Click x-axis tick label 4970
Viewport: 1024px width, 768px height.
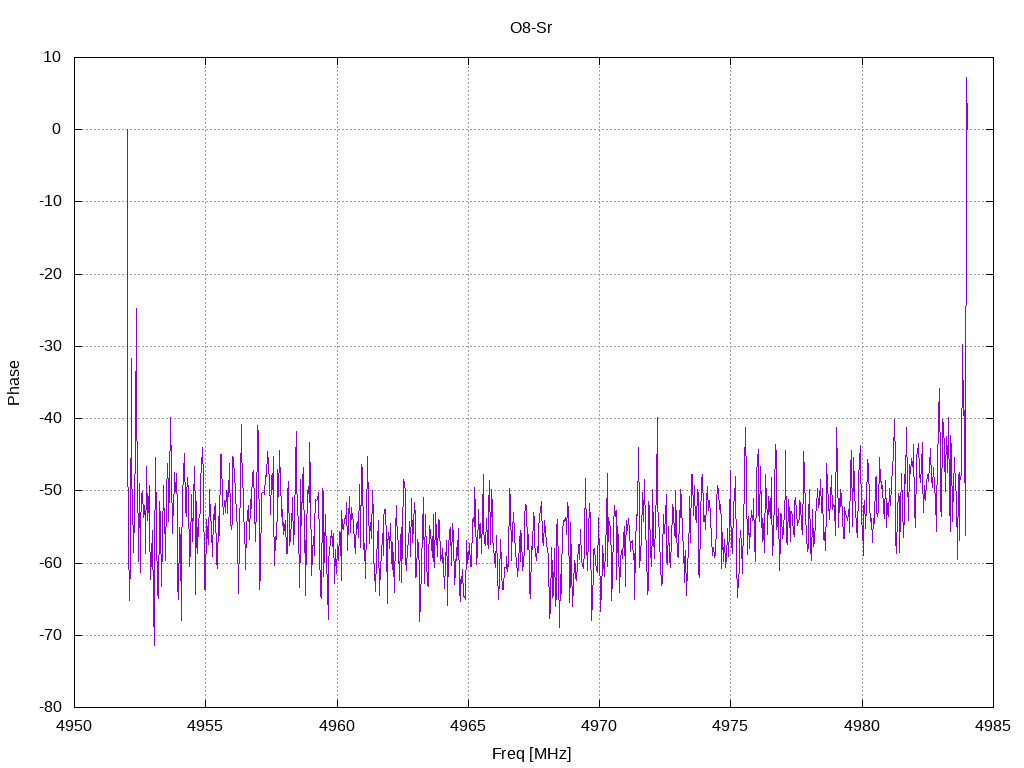coord(600,726)
